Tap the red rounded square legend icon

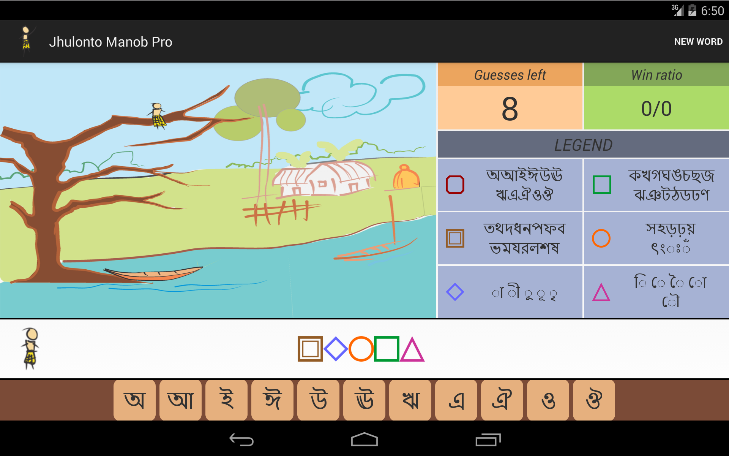(x=455, y=185)
